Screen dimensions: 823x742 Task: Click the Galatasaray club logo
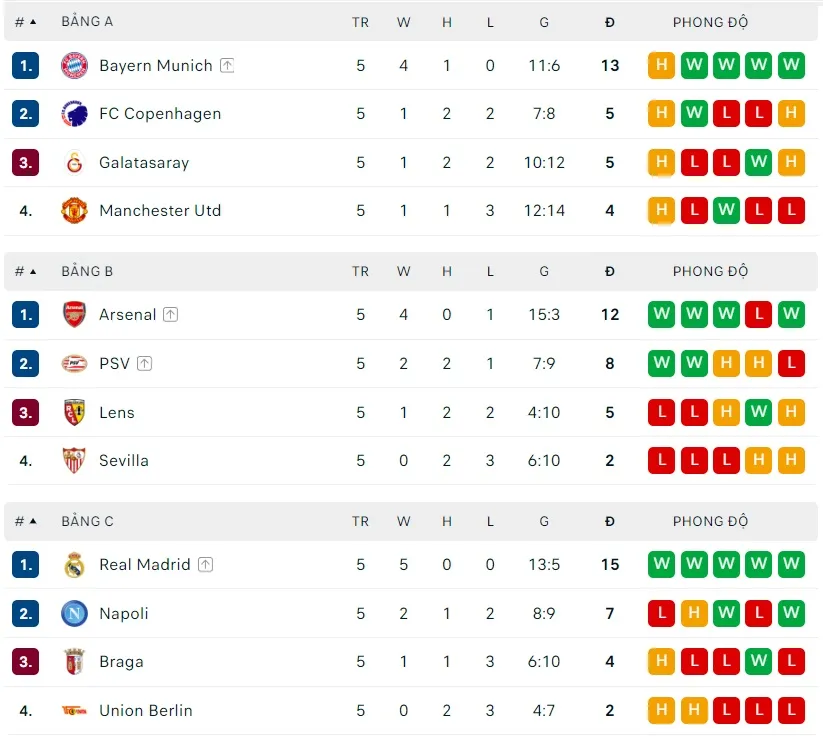[x=75, y=163]
